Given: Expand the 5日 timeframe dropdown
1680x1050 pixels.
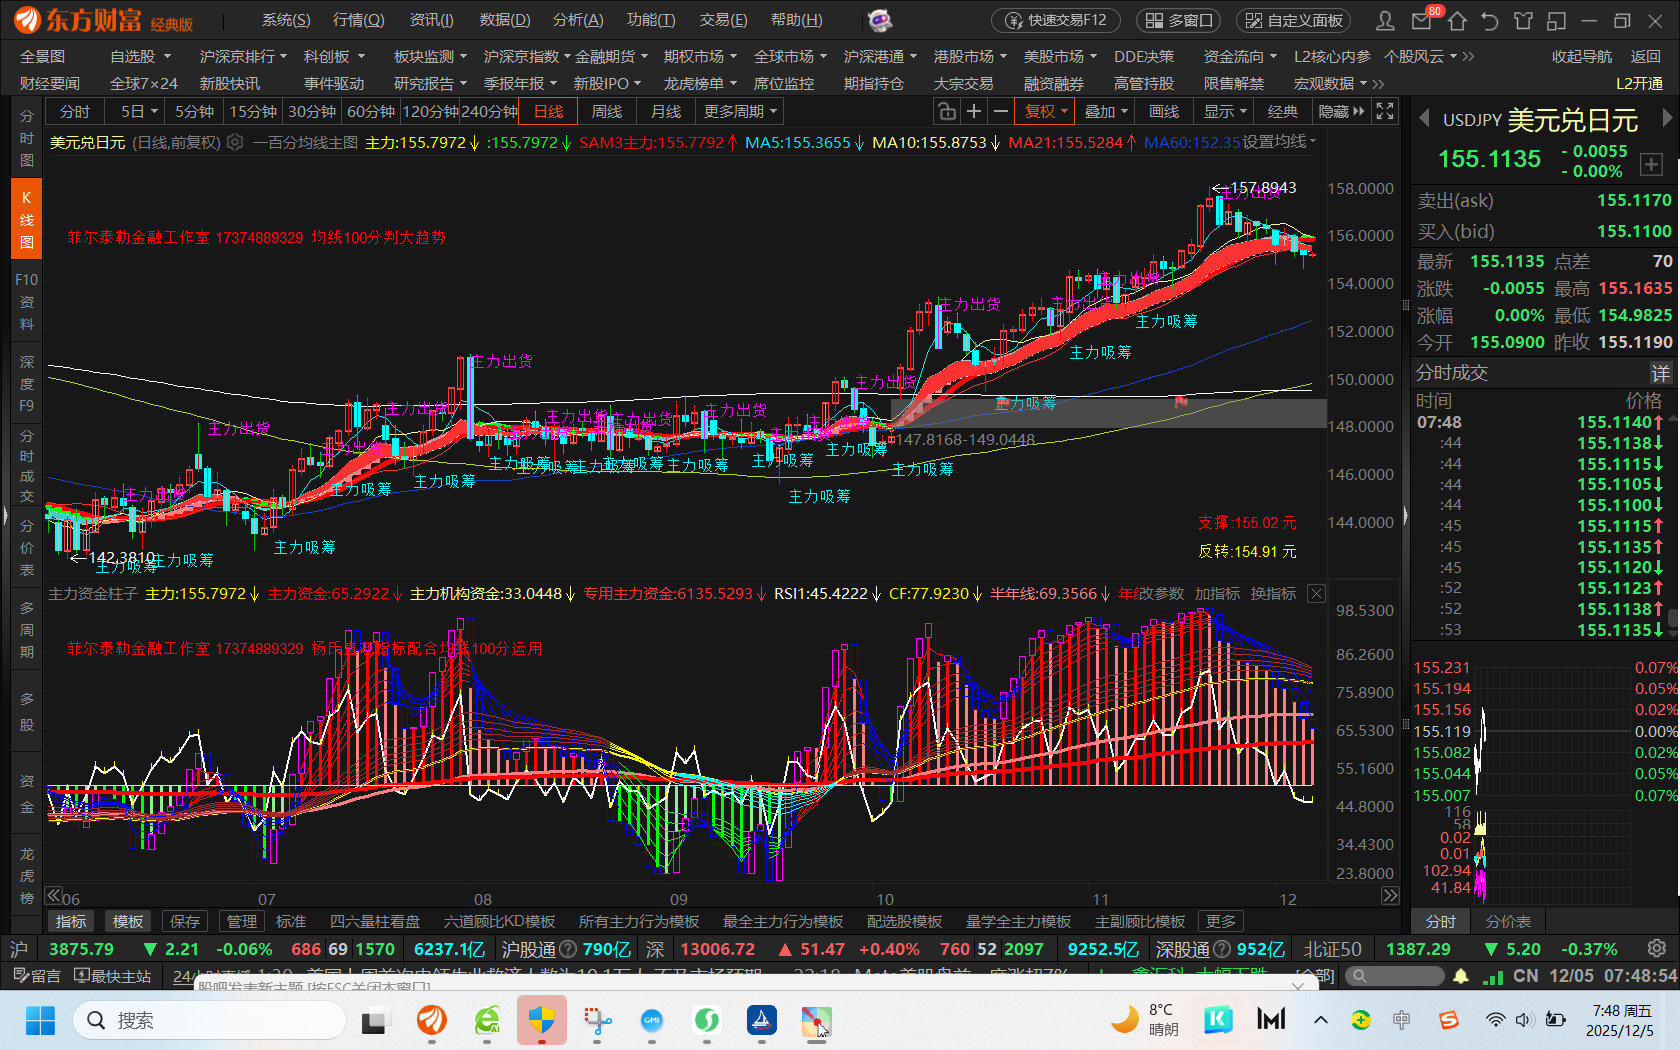Looking at the screenshot, I should point(139,111).
